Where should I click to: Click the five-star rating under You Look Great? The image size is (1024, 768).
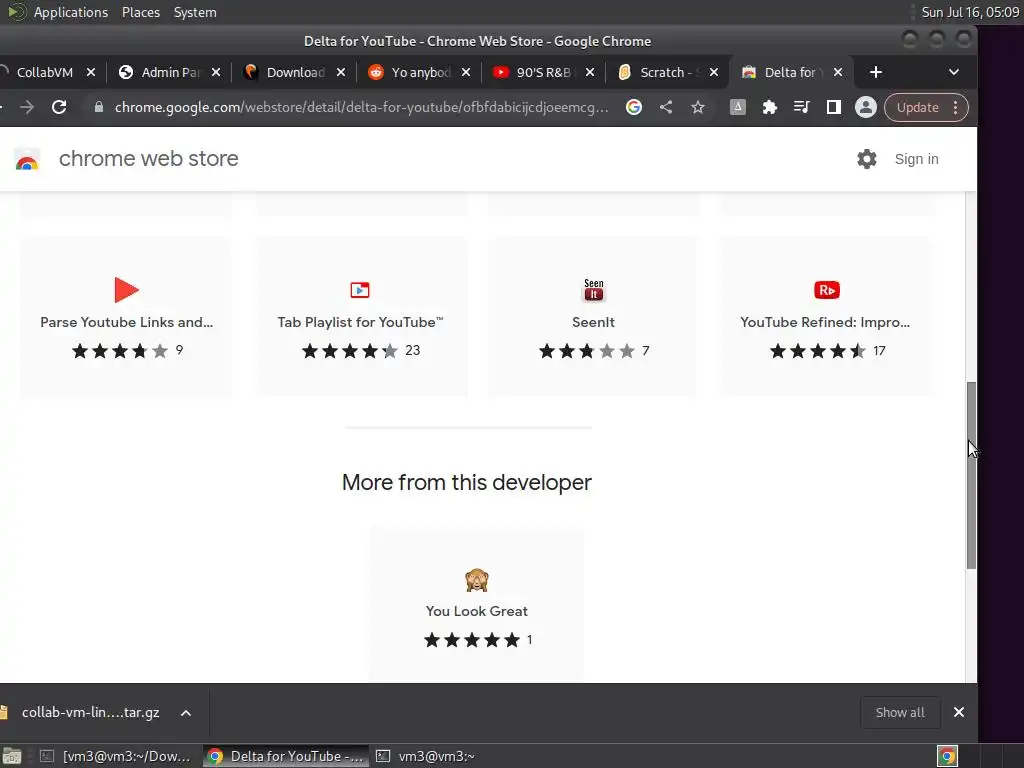tap(472, 640)
